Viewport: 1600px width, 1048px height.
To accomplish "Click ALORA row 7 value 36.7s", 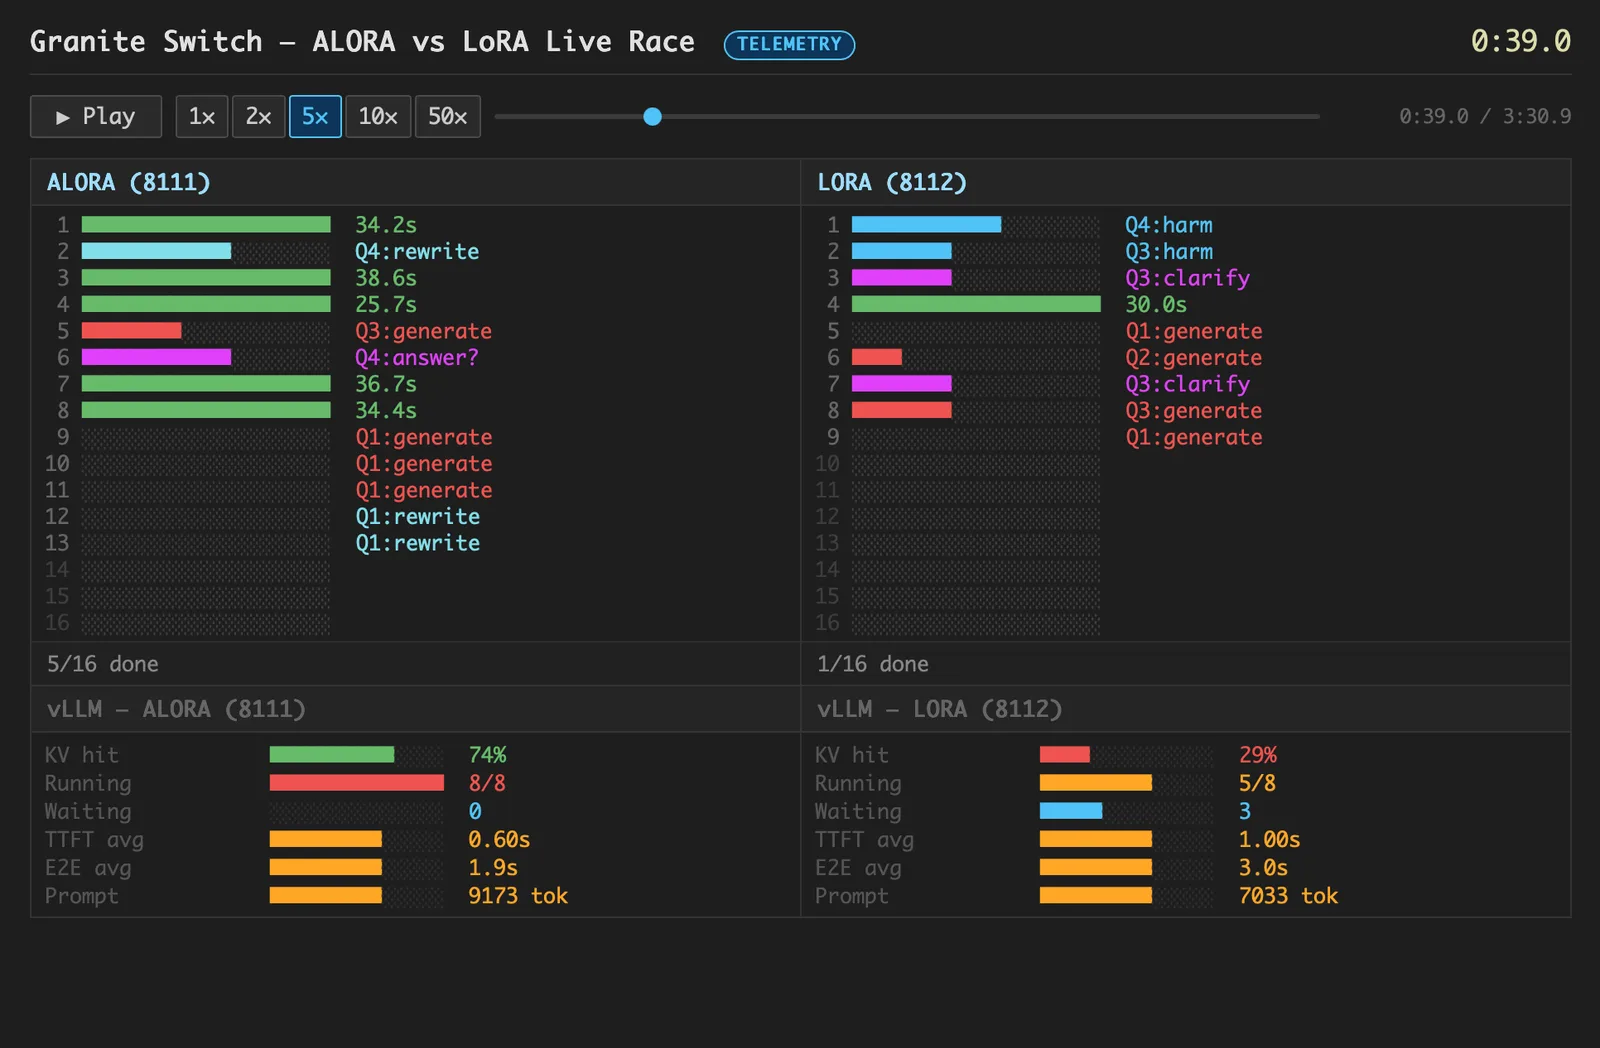I will tap(386, 384).
